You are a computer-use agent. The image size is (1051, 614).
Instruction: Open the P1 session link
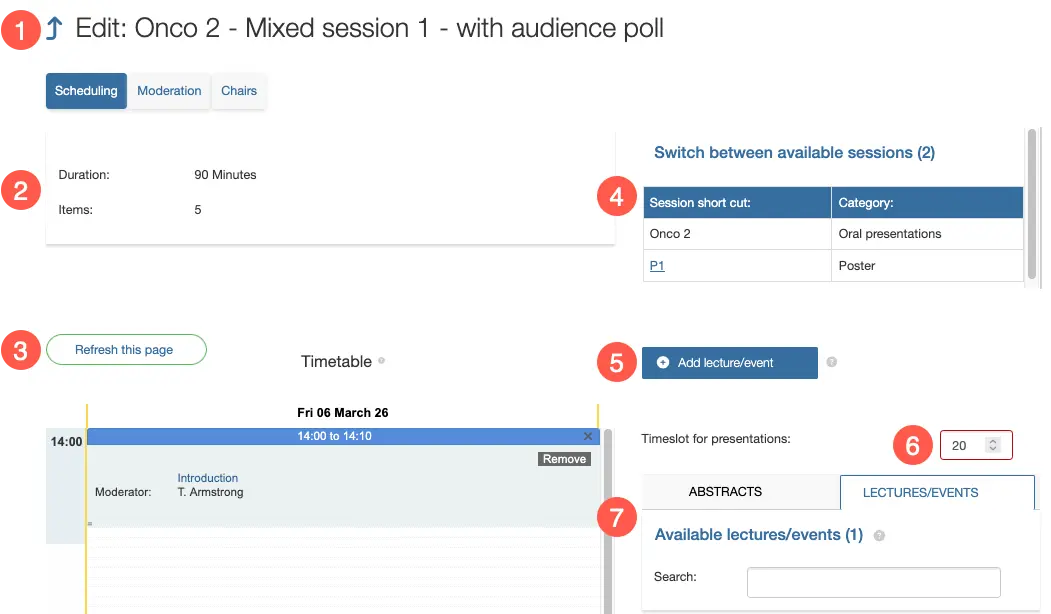(657, 266)
